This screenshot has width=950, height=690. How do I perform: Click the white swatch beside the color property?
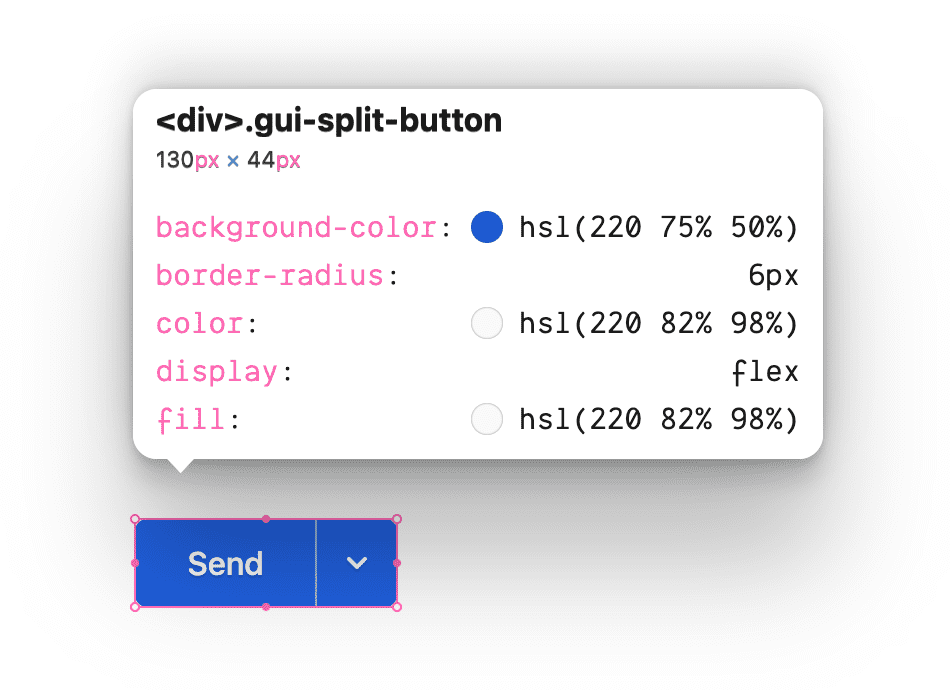487,323
